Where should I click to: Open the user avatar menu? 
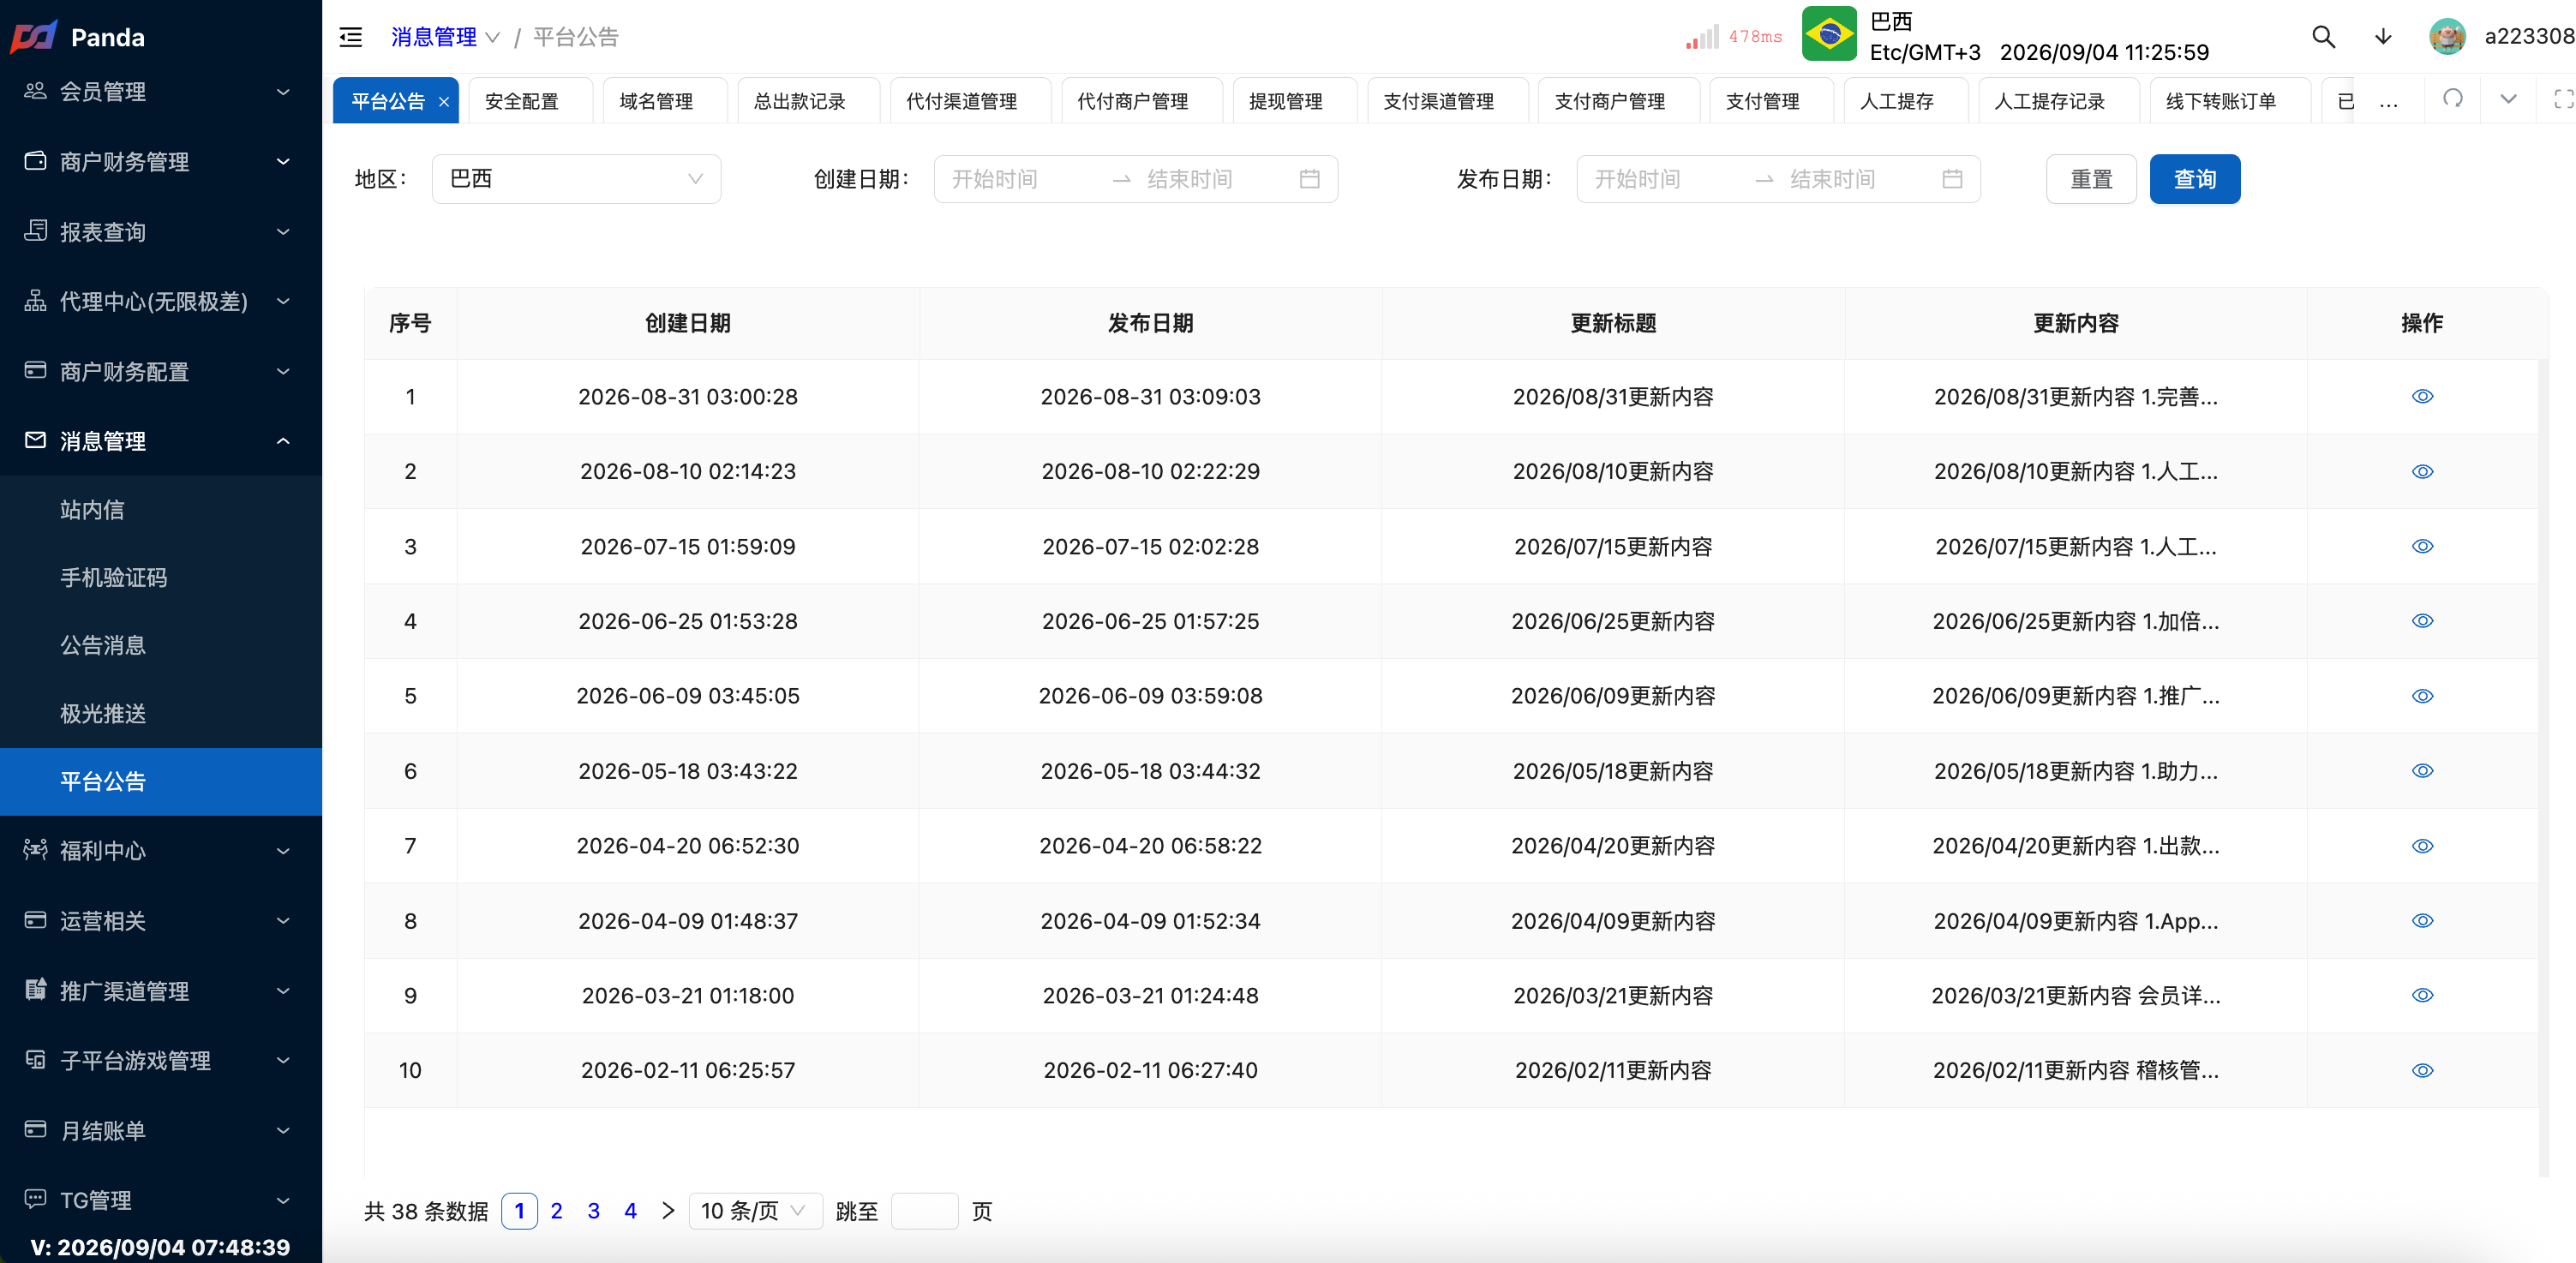[2447, 37]
